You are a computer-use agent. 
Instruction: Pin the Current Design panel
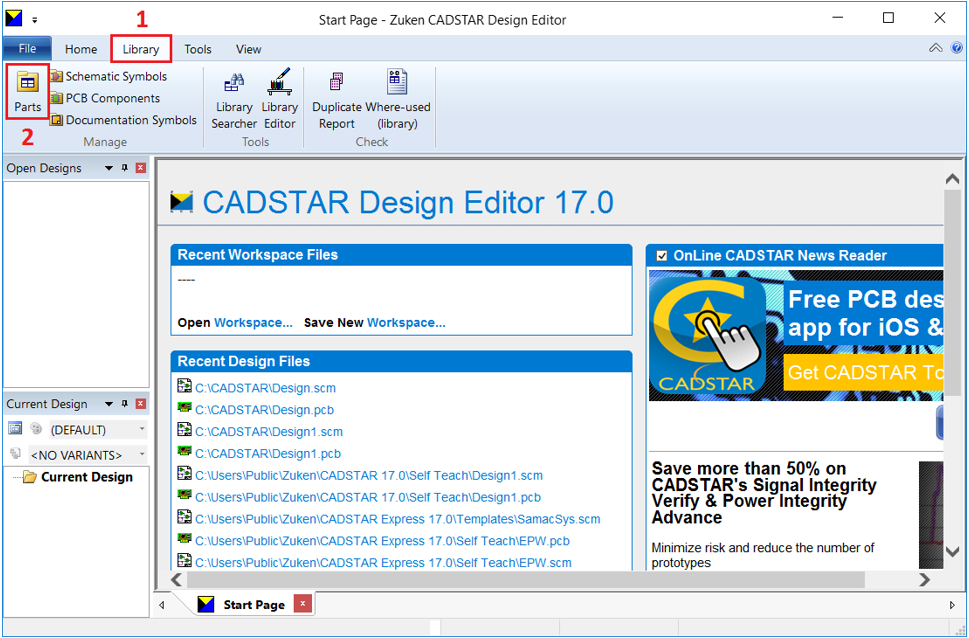[125, 404]
